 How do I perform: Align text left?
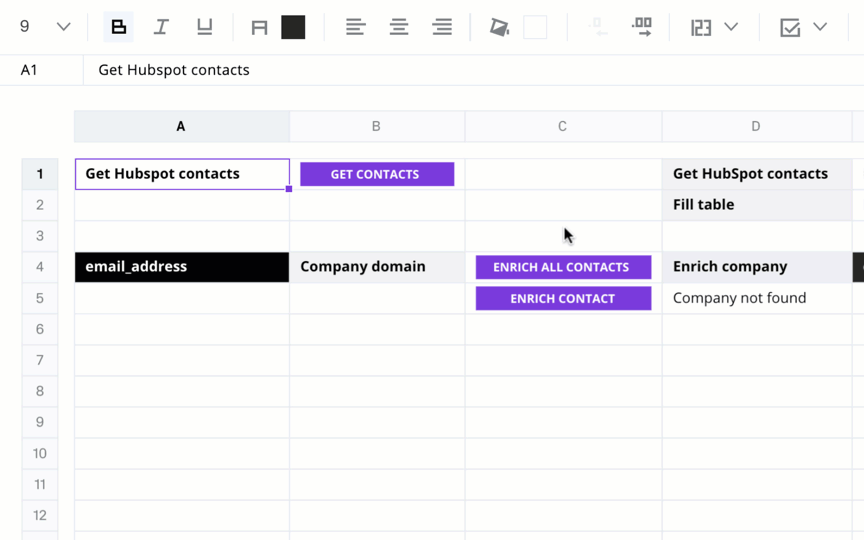(355, 27)
